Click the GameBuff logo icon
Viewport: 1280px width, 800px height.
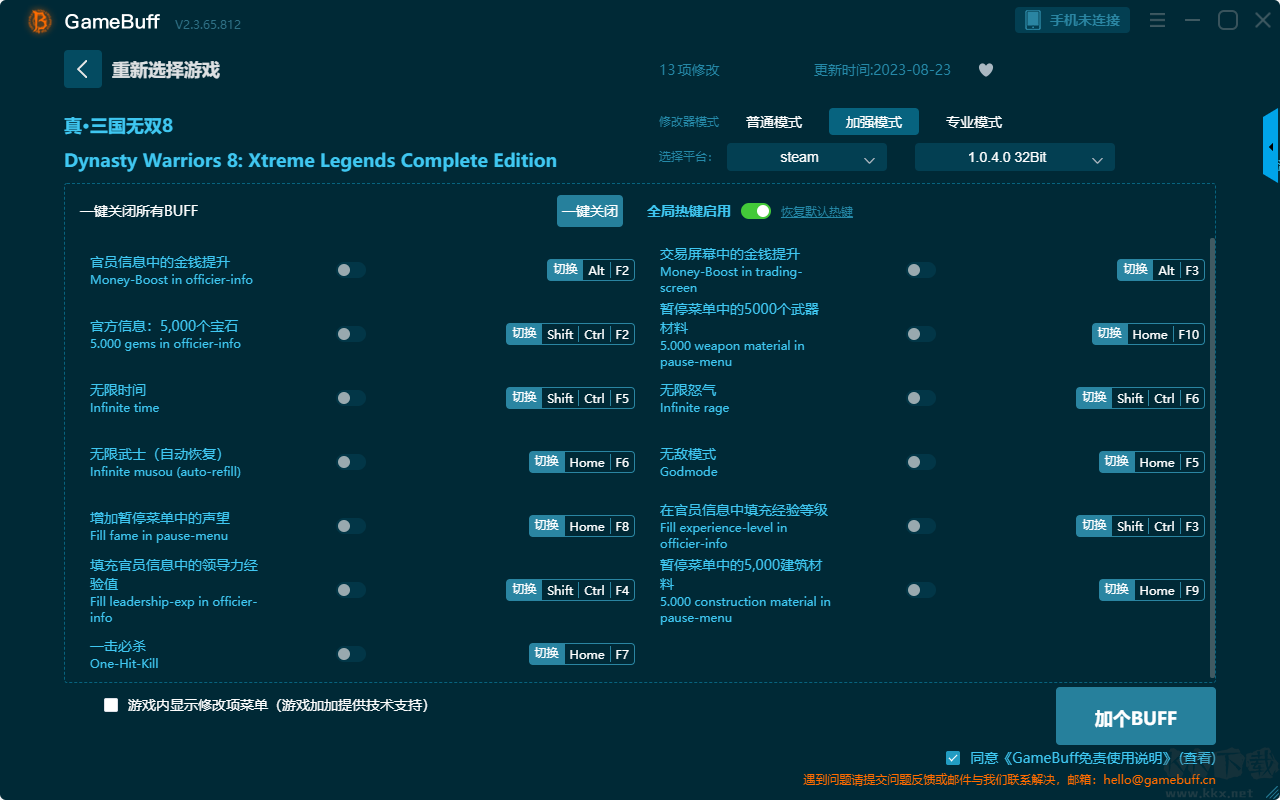[x=40, y=21]
